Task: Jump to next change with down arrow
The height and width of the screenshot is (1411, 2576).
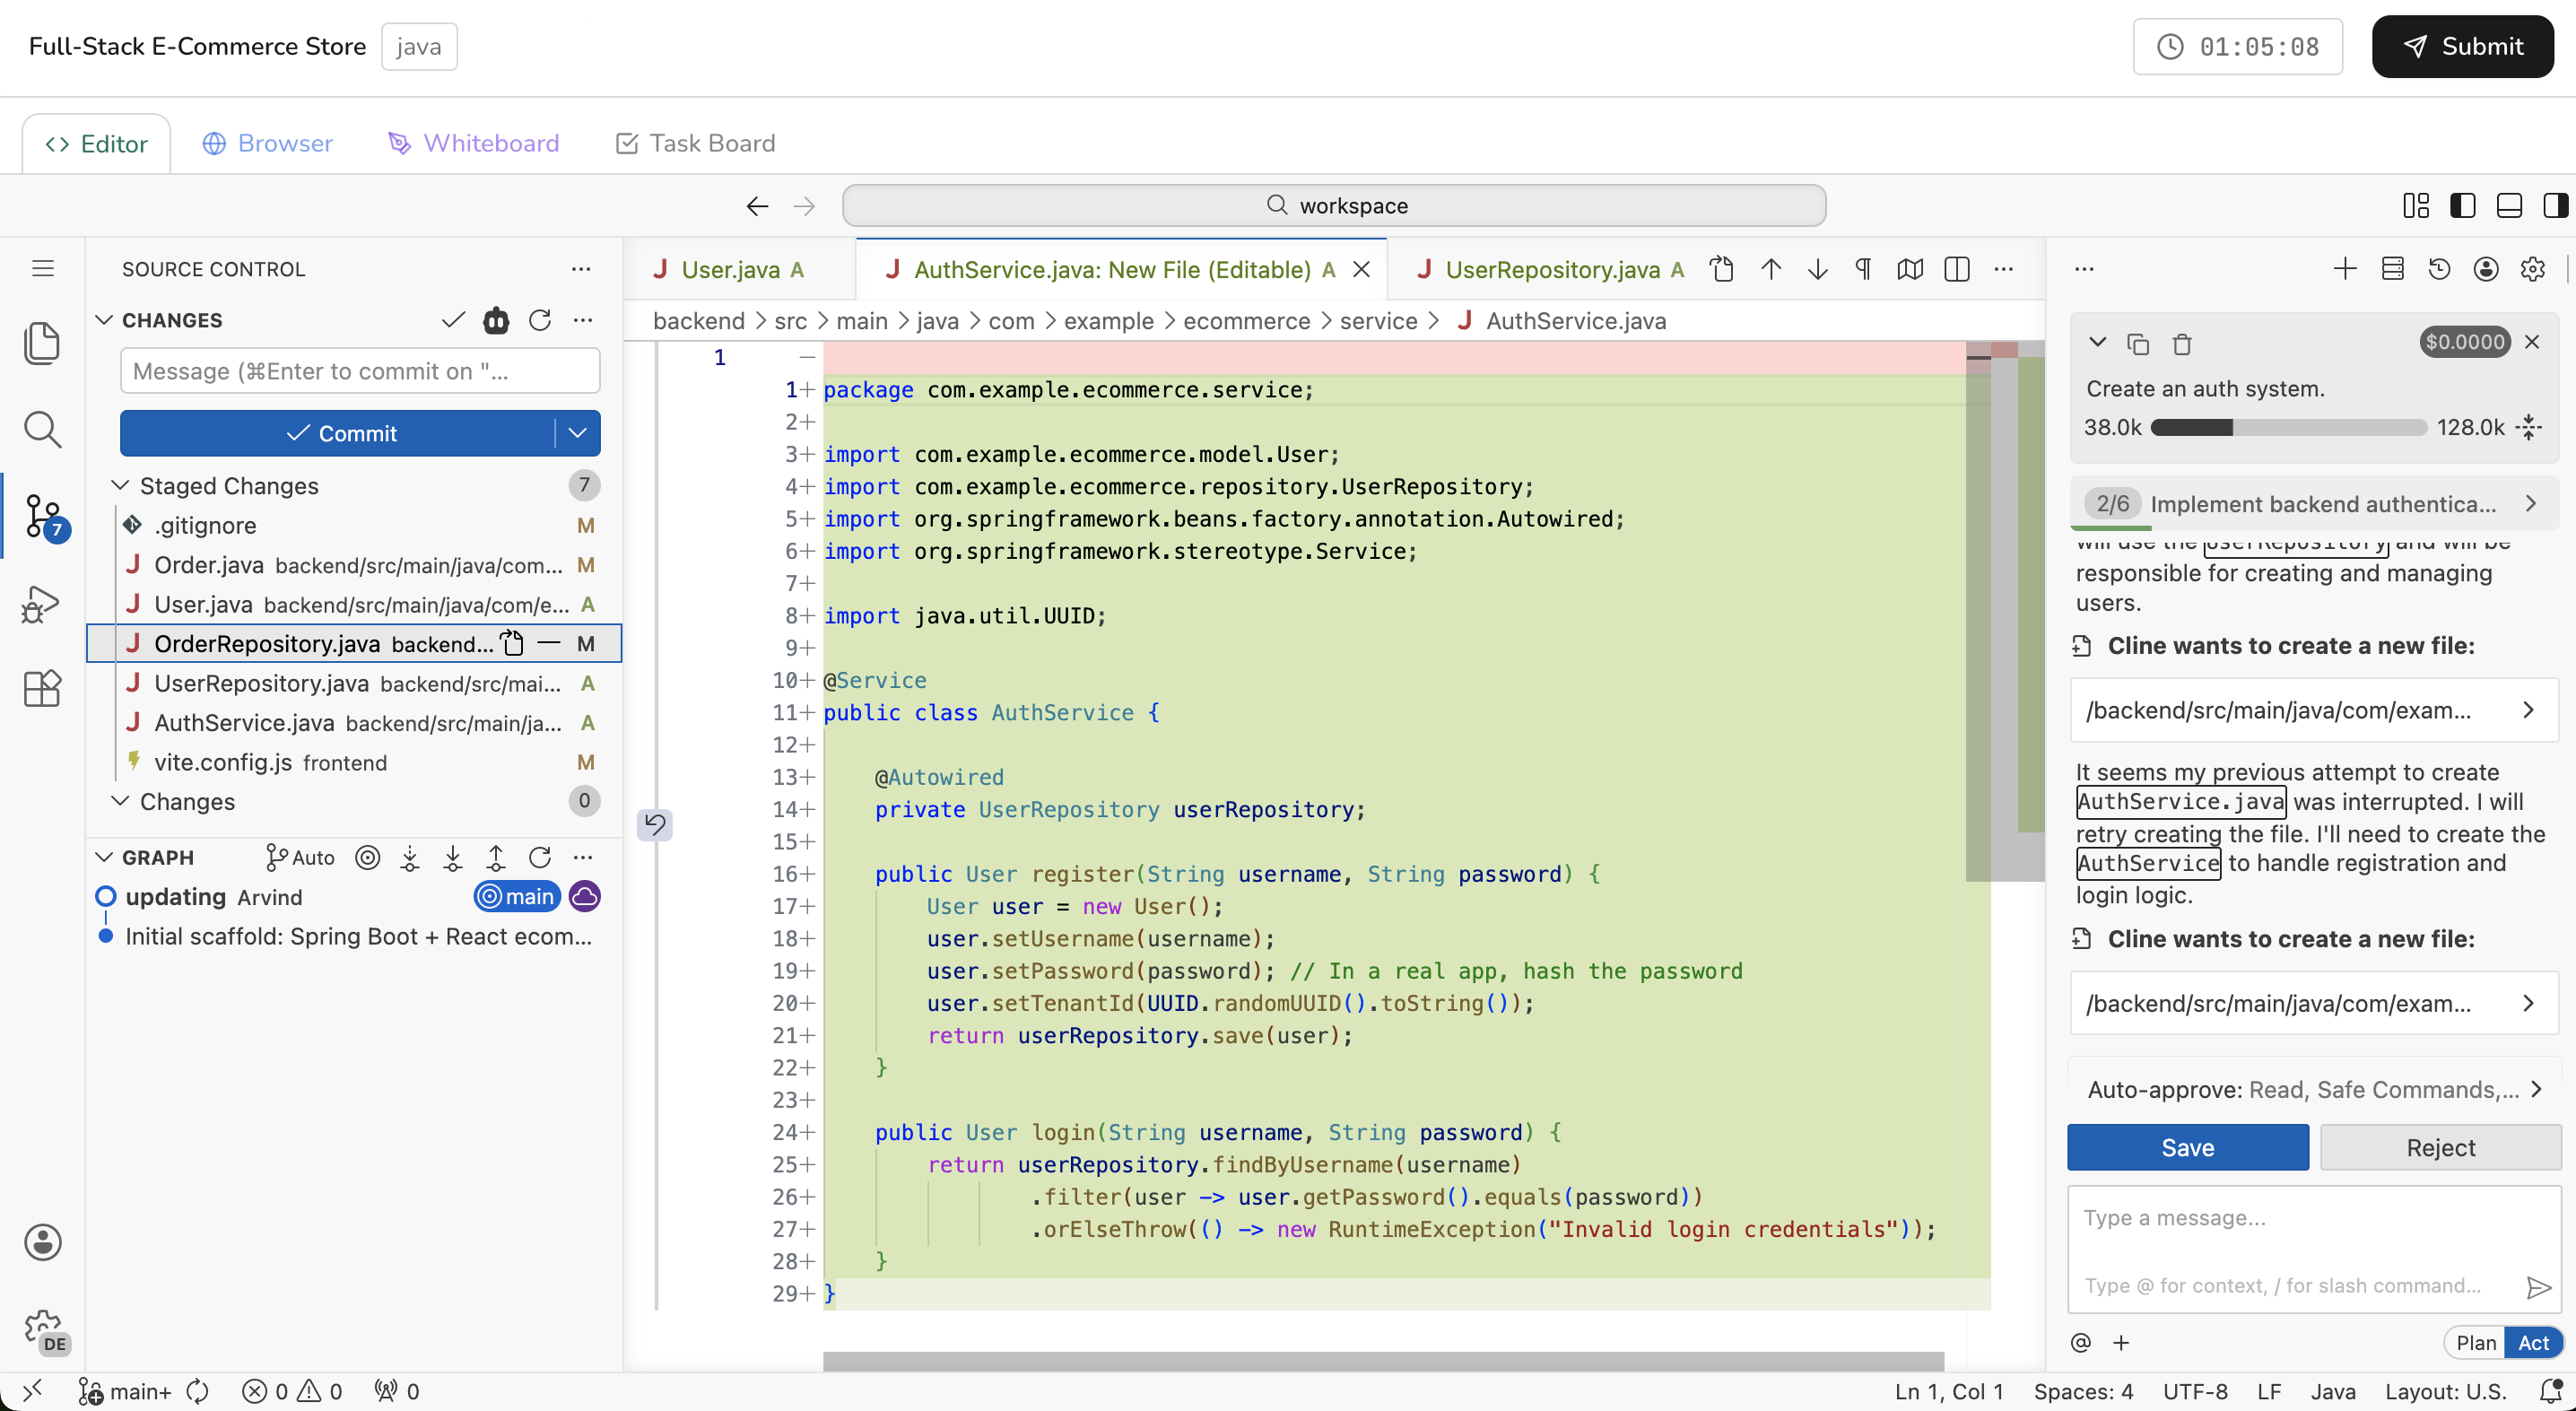Action: pyautogui.click(x=1818, y=269)
